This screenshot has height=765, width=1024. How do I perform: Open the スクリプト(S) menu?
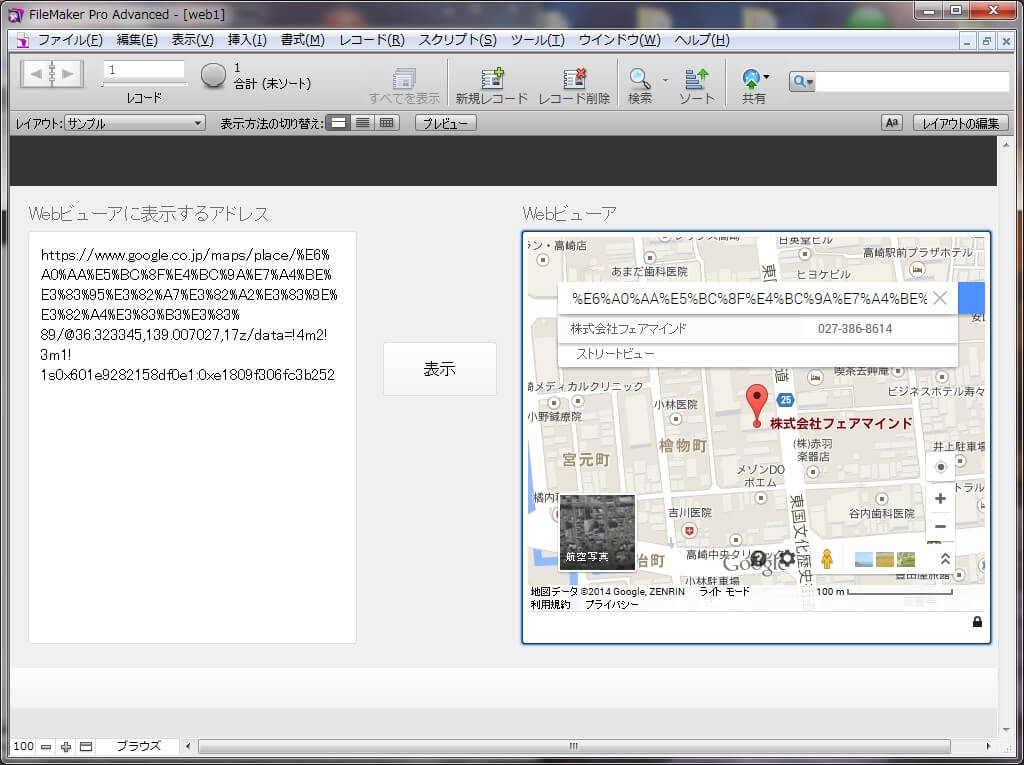(457, 40)
